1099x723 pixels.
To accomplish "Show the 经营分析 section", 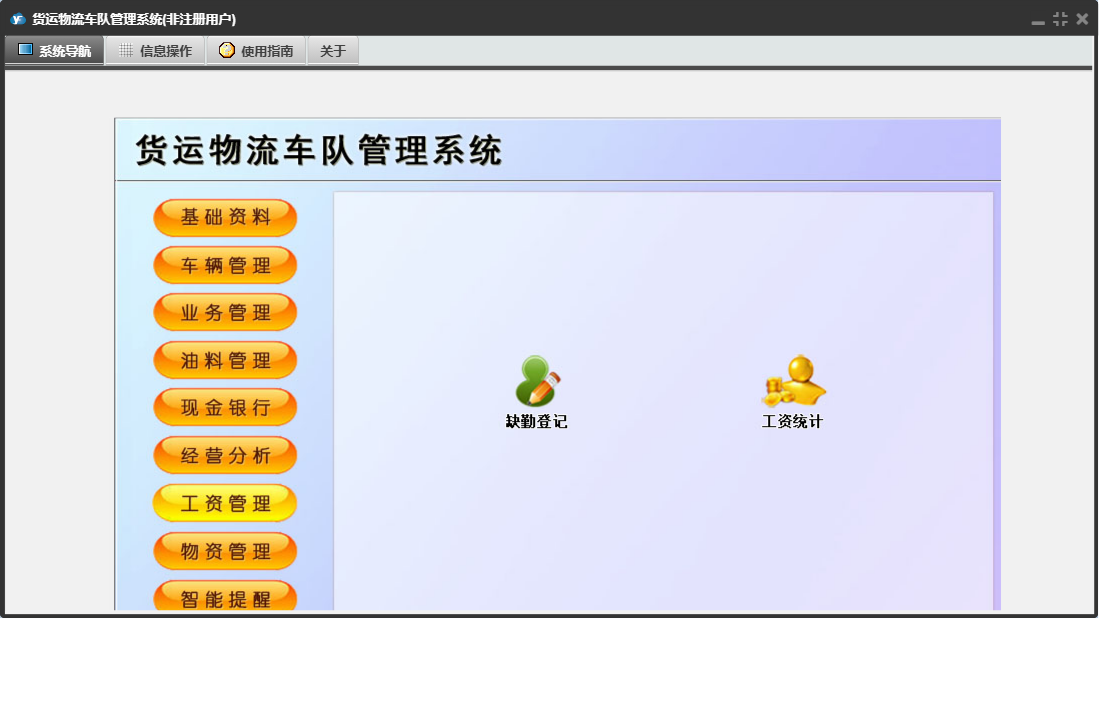I will [x=225, y=456].
